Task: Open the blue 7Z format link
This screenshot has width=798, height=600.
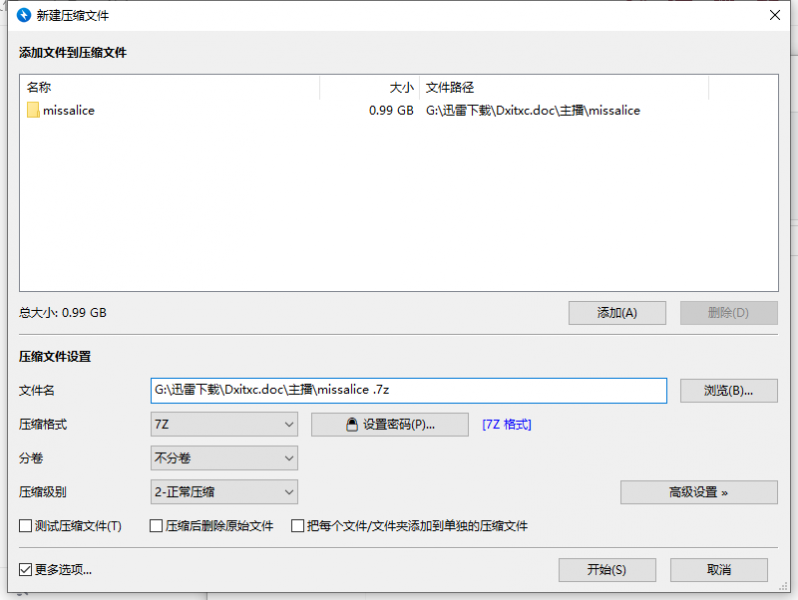Action: point(507,424)
